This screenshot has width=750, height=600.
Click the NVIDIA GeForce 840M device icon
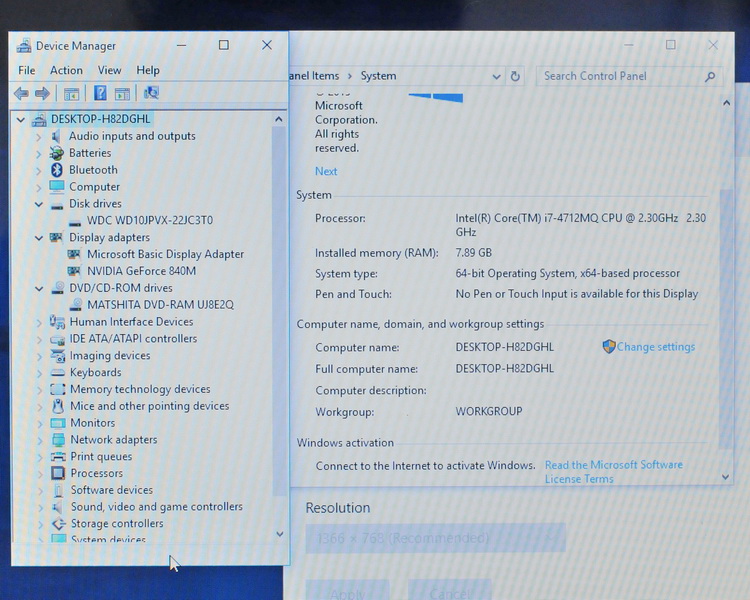click(74, 271)
